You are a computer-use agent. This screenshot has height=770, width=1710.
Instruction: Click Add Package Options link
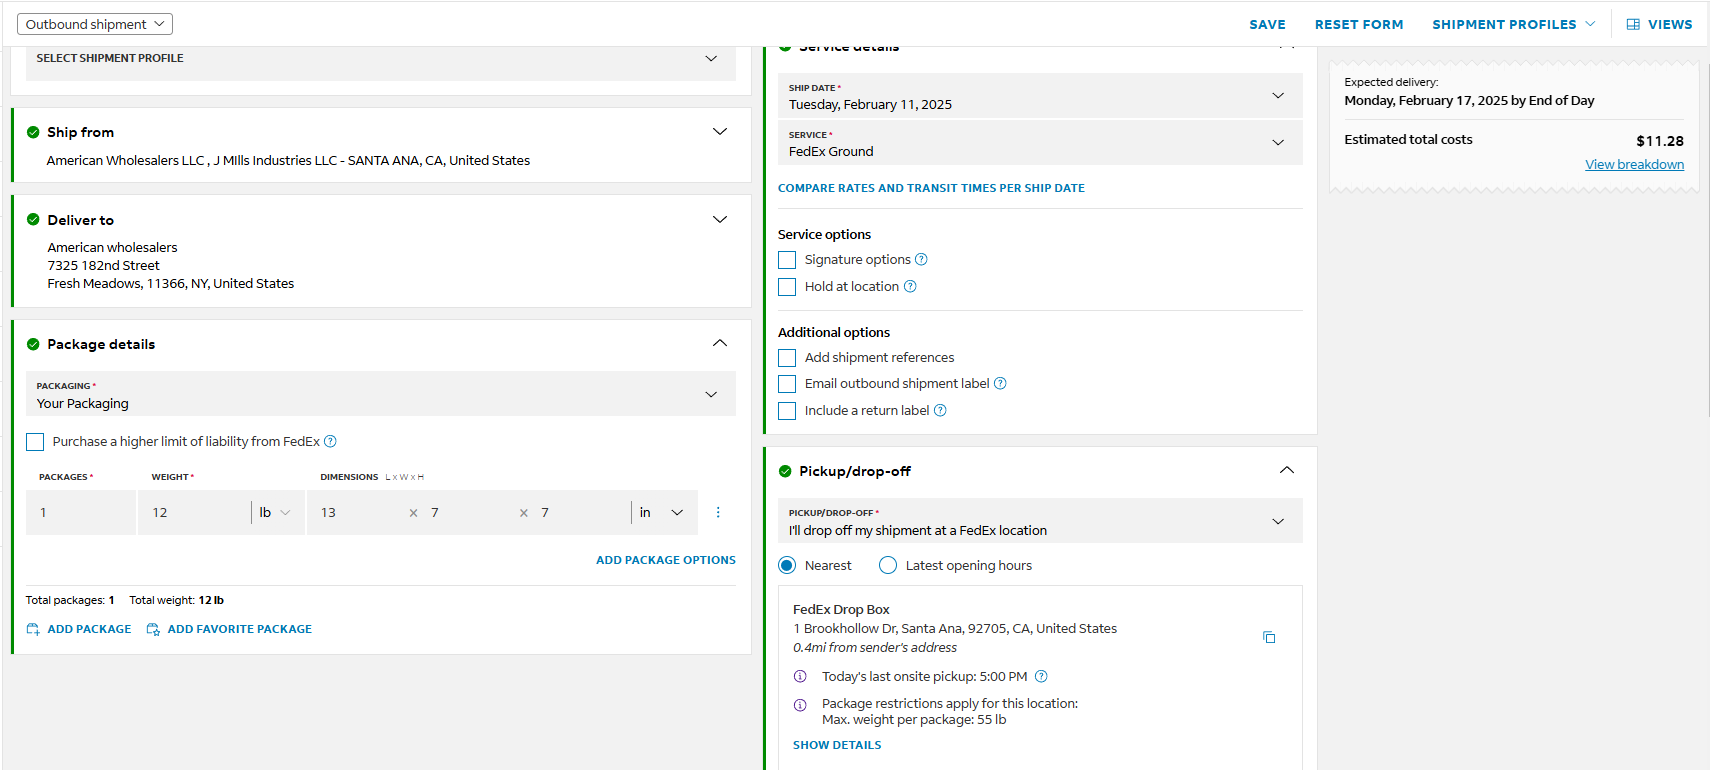[x=666, y=560]
